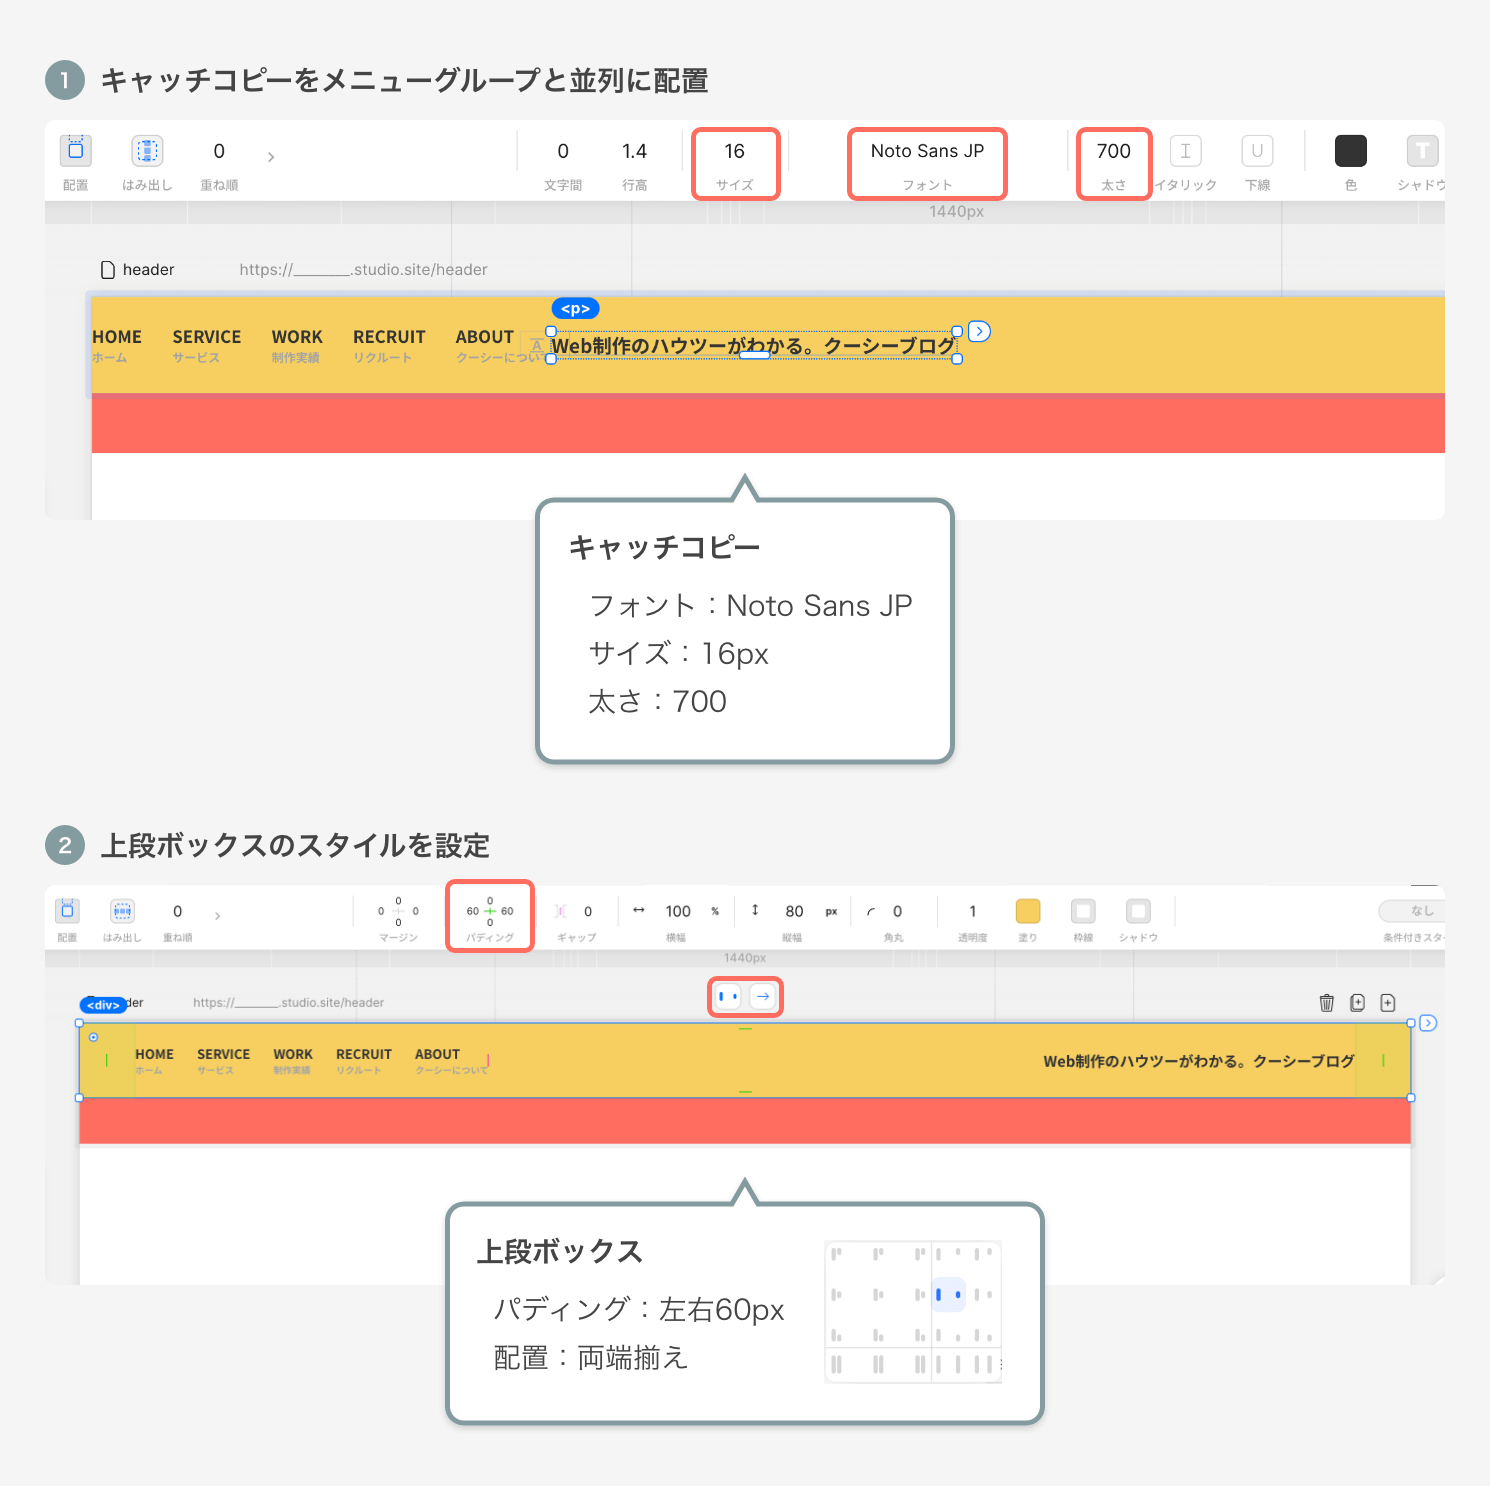Click the height arrows icon beside 80
The width and height of the screenshot is (1490, 1486).
pyautogui.click(x=755, y=910)
